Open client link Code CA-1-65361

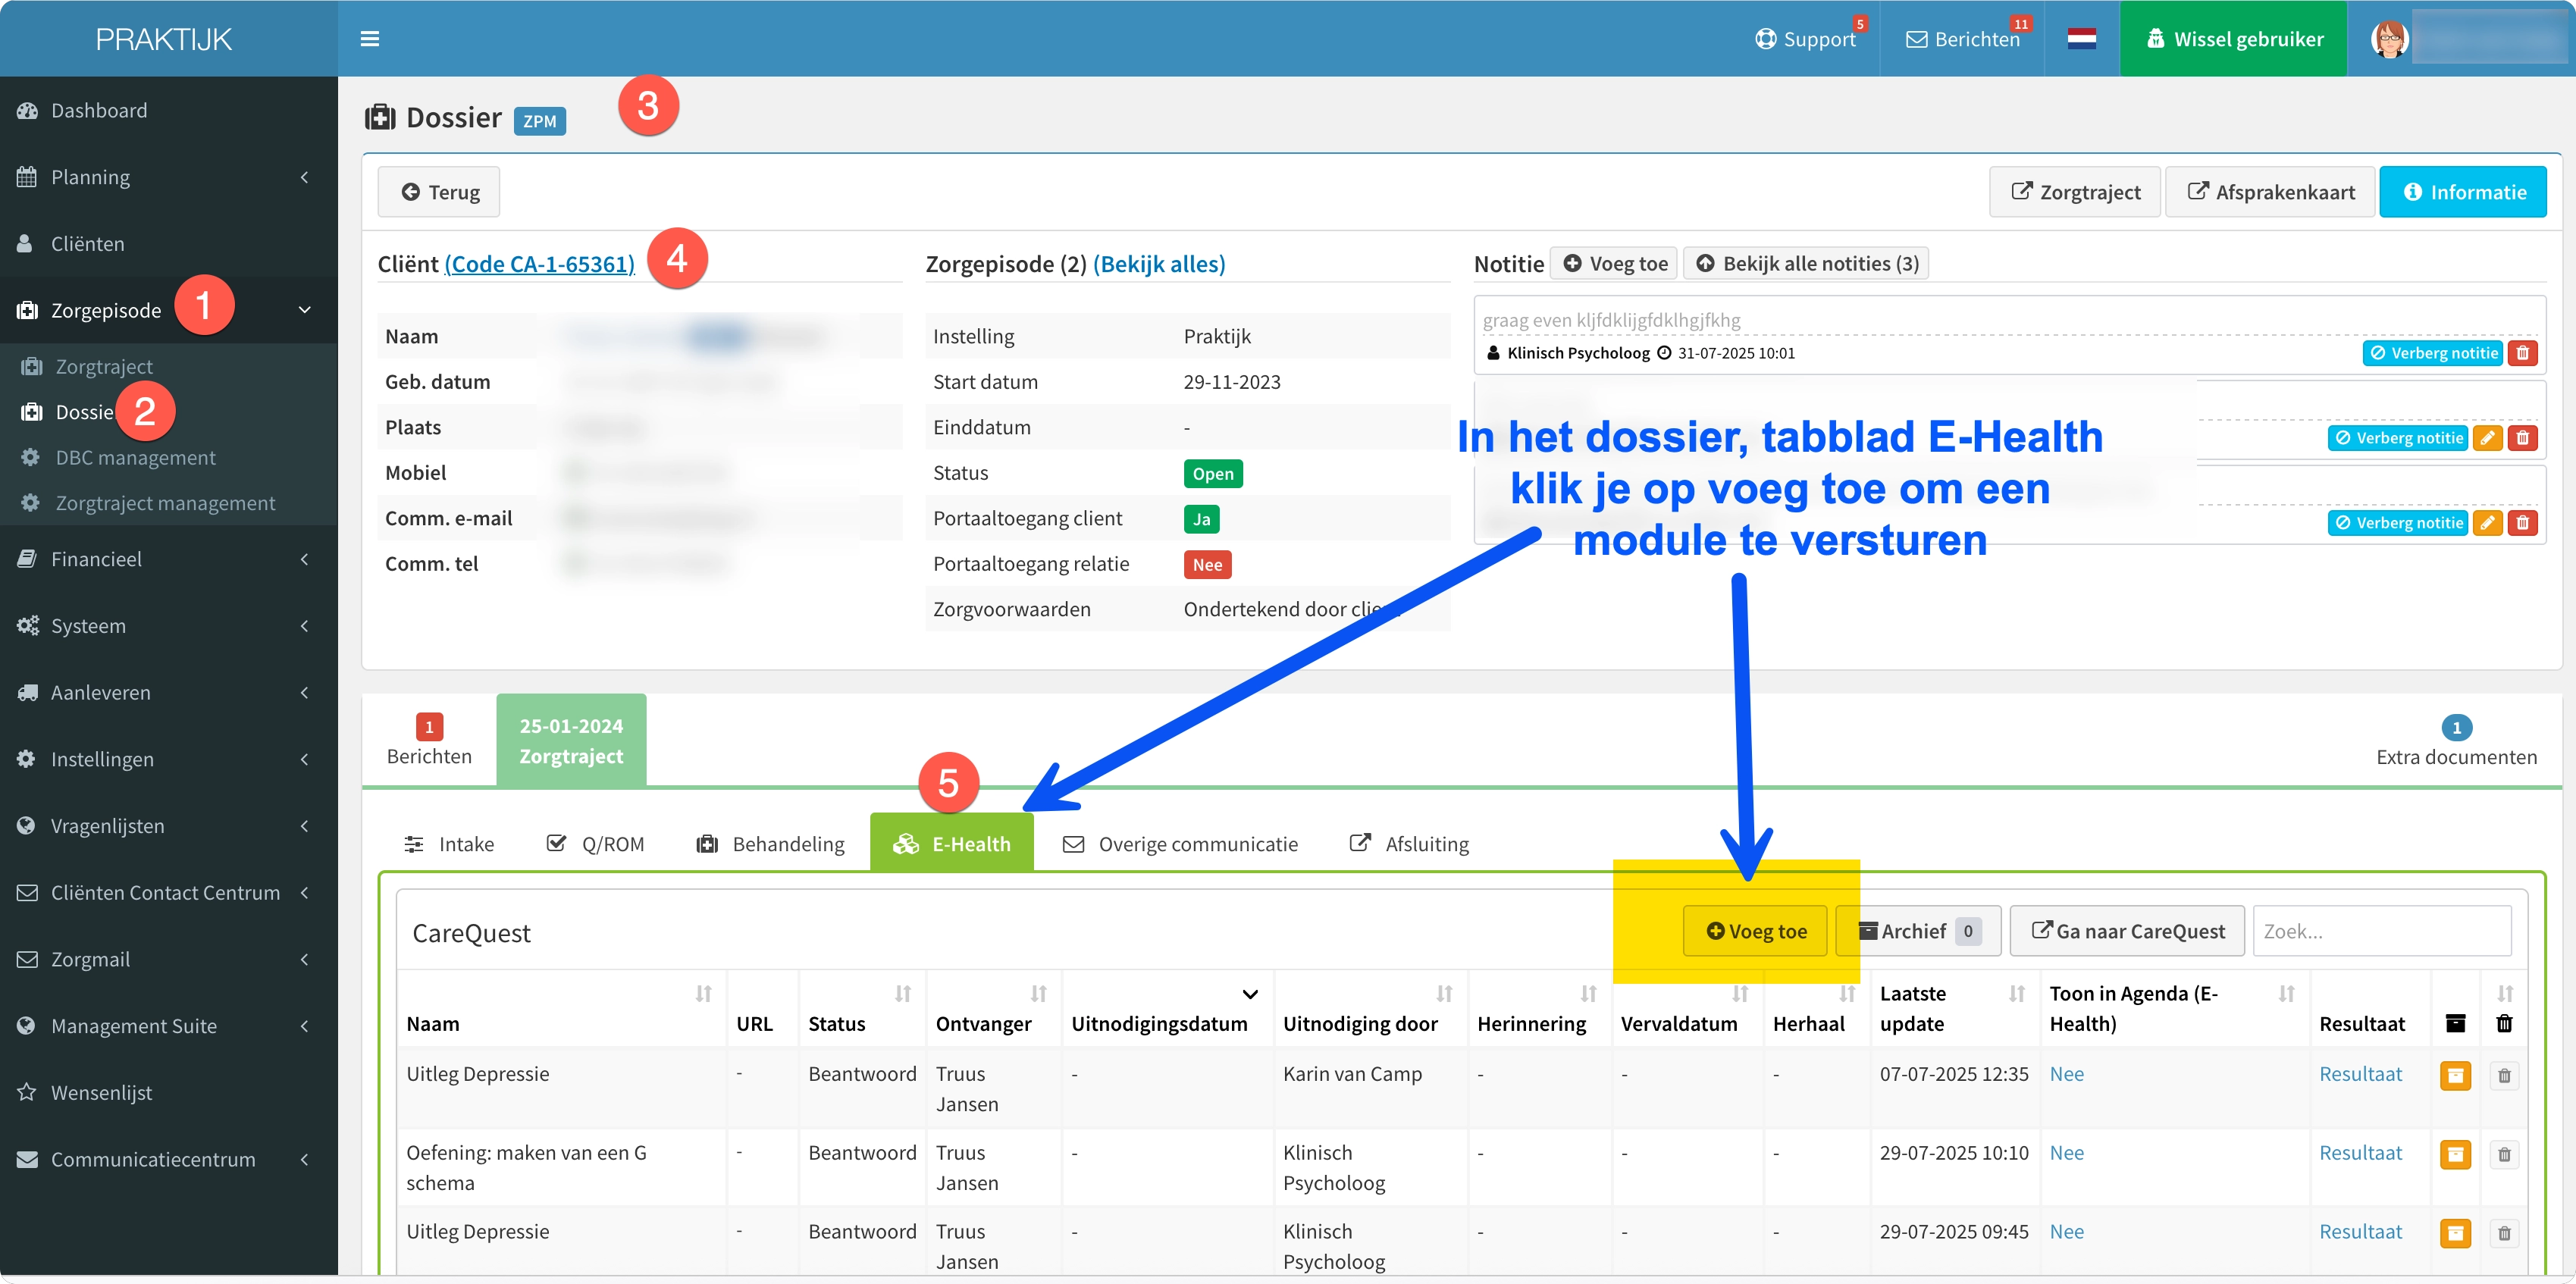pos(540,264)
